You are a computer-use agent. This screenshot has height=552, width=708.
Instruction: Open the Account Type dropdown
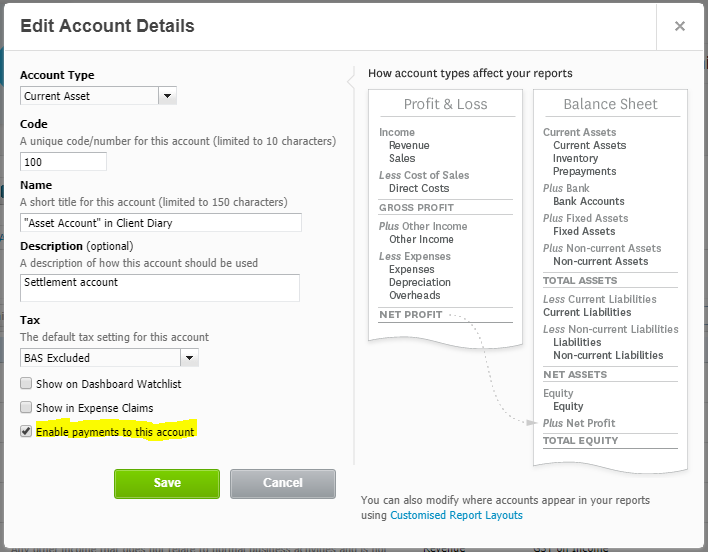[90, 96]
